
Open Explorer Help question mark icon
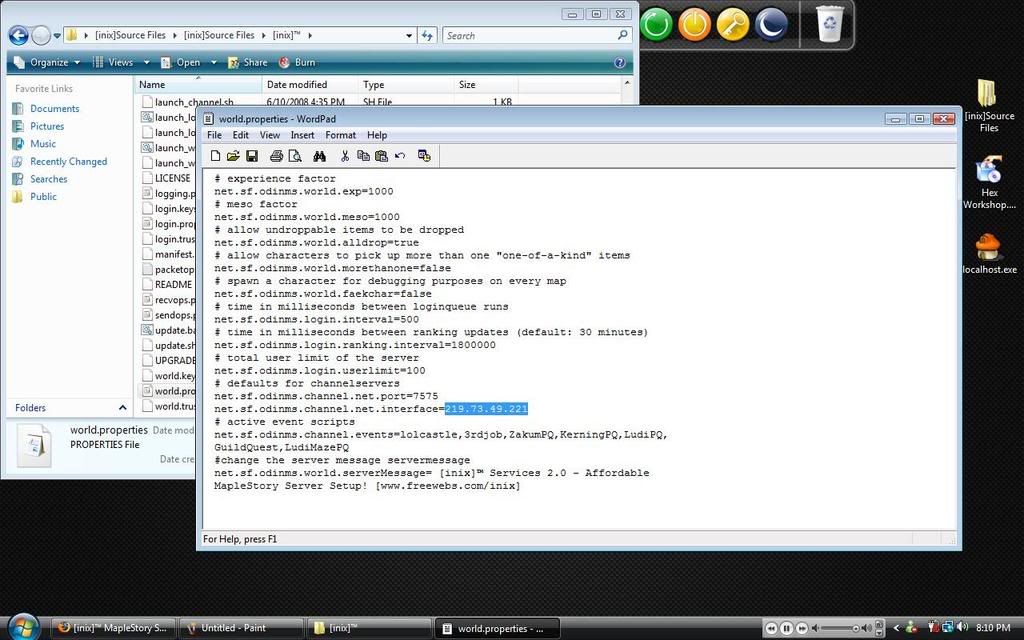pos(620,63)
